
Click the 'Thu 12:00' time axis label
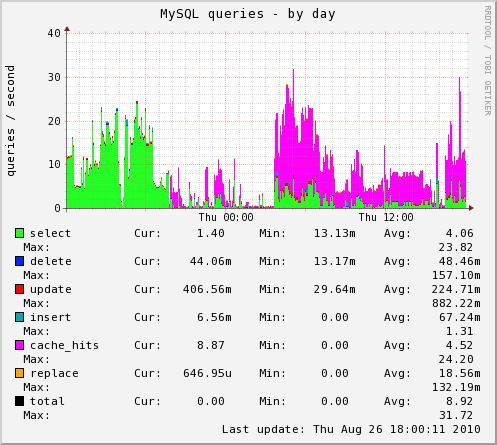click(386, 217)
